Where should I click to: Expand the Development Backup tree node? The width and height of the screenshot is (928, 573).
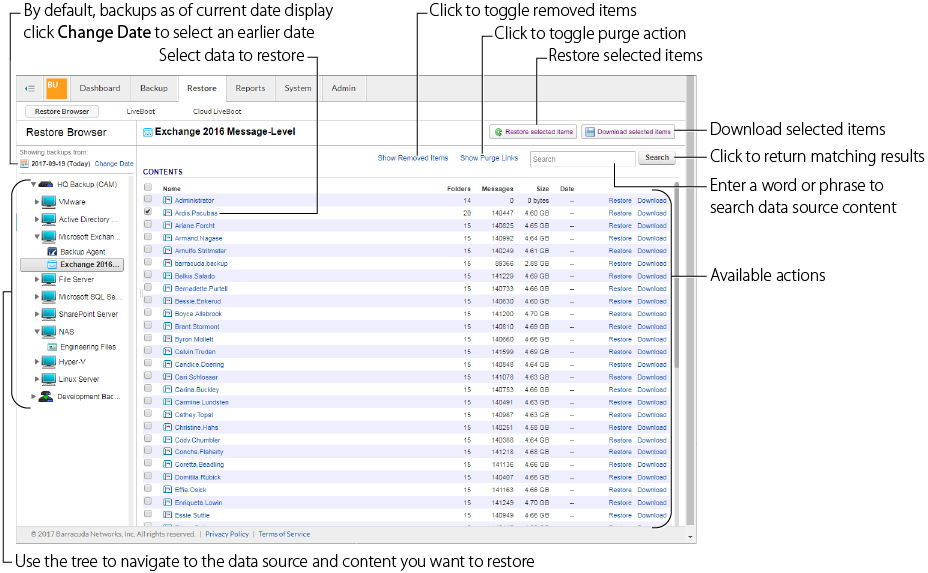tap(33, 397)
